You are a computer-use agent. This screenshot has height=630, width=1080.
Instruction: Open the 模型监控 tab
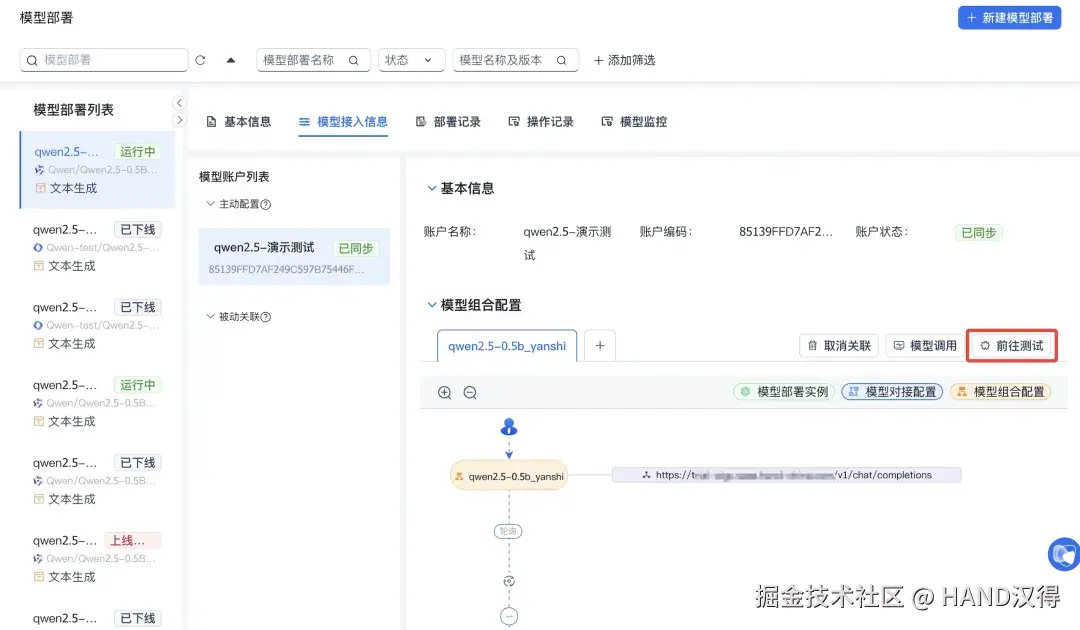[x=634, y=122]
